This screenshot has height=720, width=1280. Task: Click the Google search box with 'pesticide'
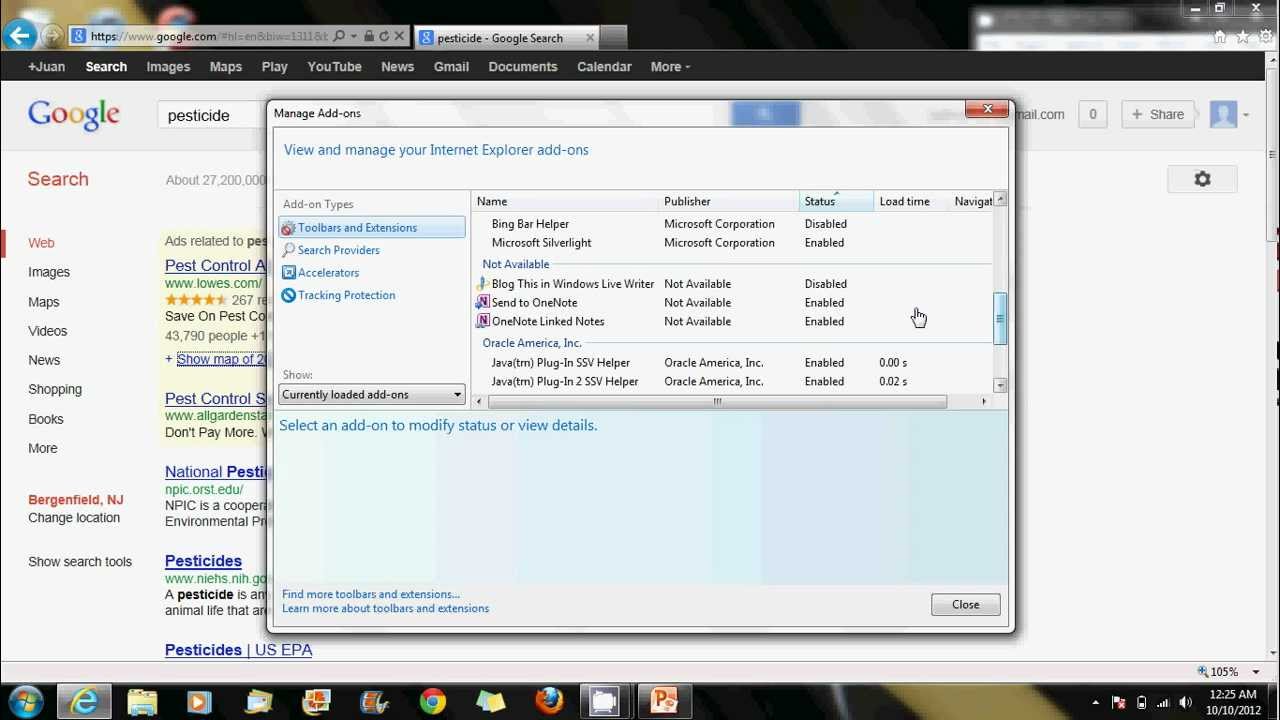click(213, 115)
